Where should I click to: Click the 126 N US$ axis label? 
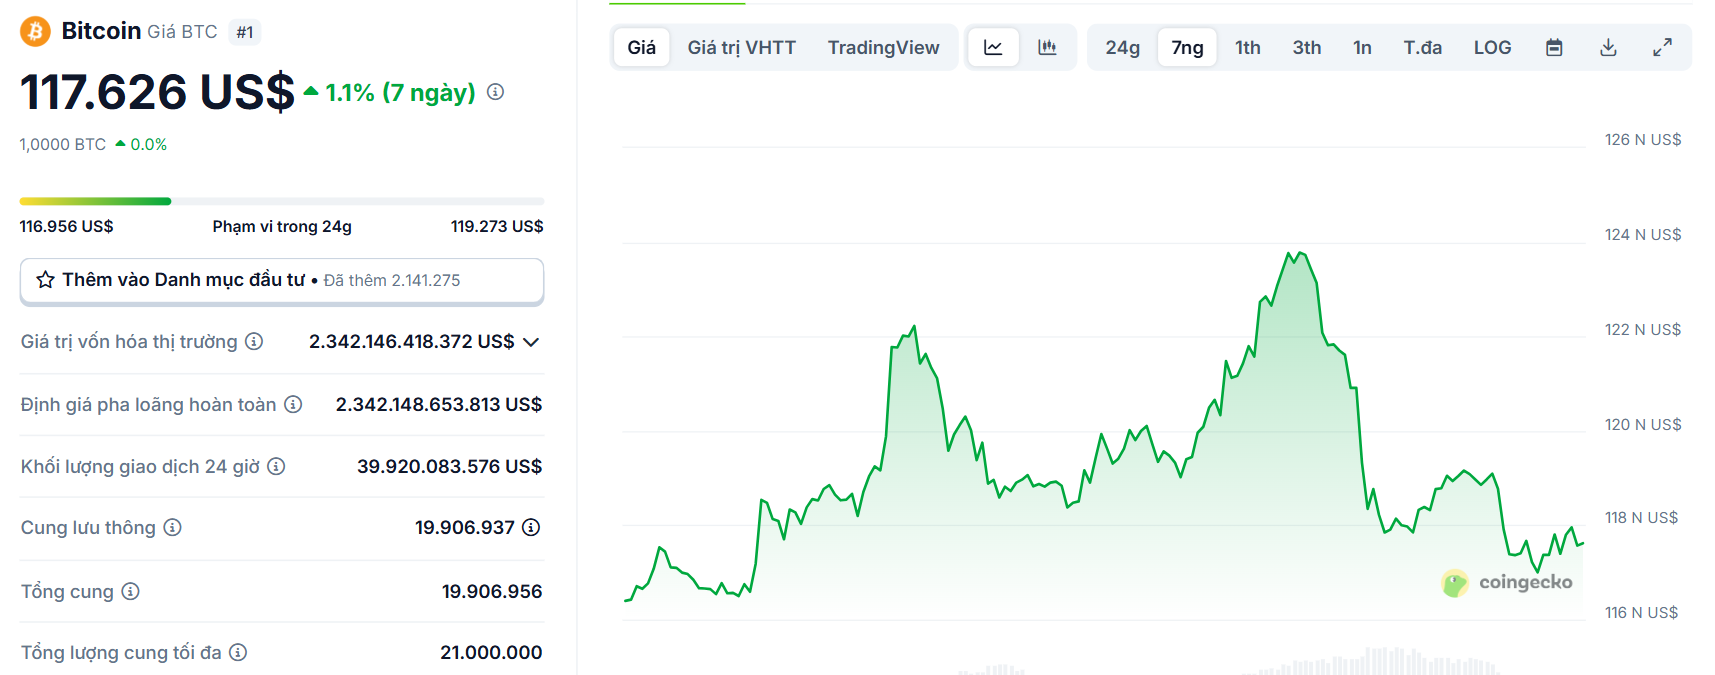click(x=1643, y=139)
